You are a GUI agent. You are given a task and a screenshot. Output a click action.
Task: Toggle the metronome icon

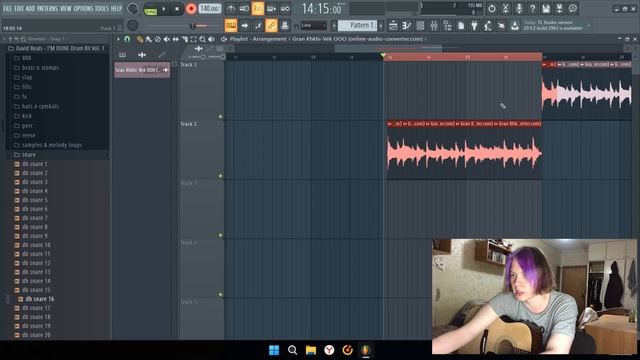[x=231, y=8]
